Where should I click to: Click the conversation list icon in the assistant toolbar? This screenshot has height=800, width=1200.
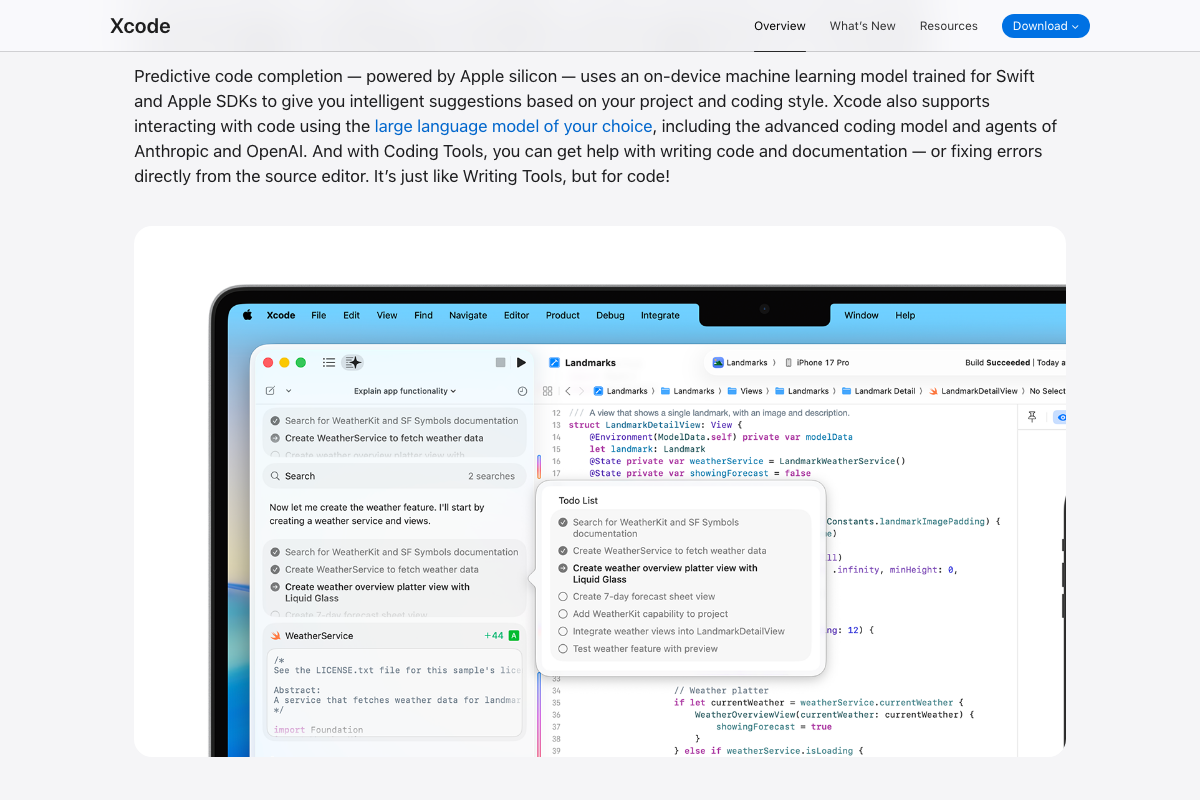330,362
